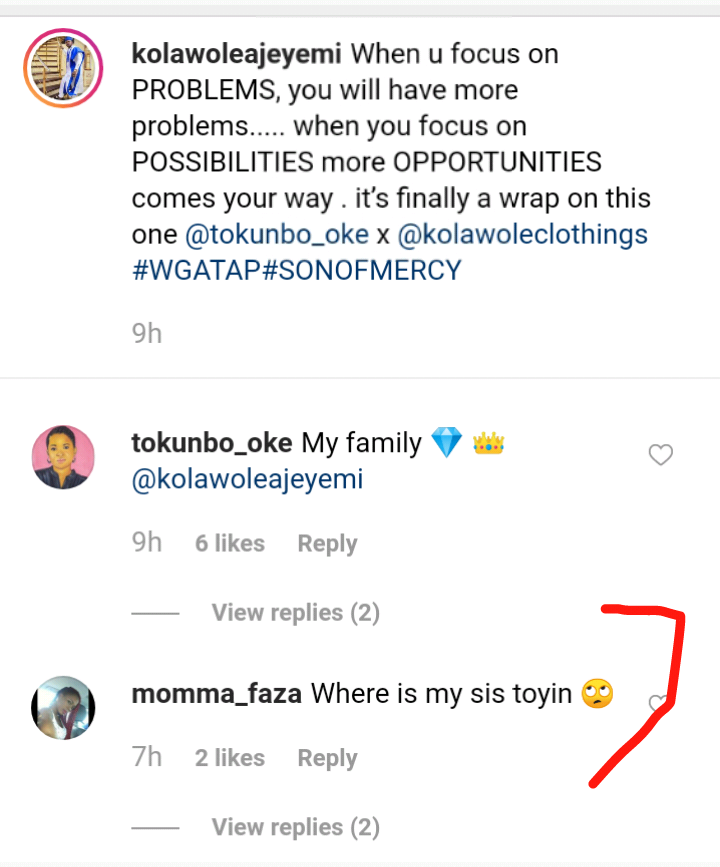Like the tokunbo_oke comment with heart
The image size is (720, 867).
click(x=660, y=456)
